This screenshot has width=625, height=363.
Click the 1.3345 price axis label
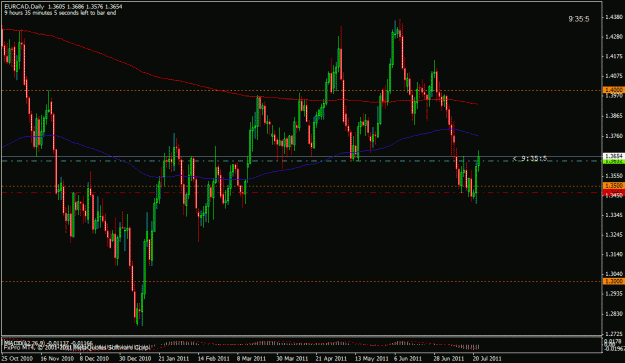(x=614, y=215)
